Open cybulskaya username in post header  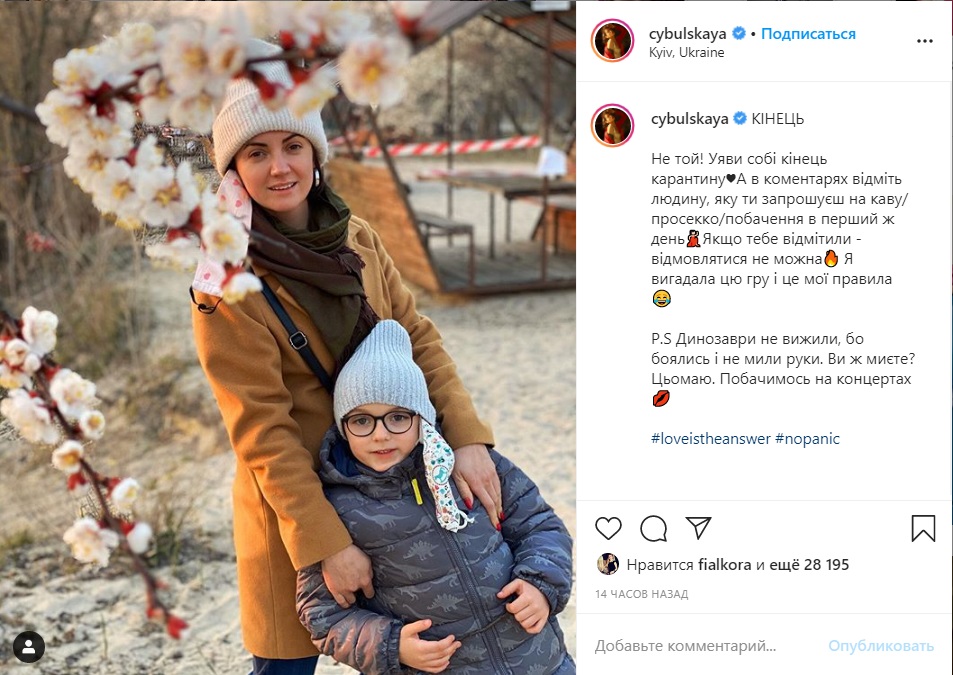point(687,34)
